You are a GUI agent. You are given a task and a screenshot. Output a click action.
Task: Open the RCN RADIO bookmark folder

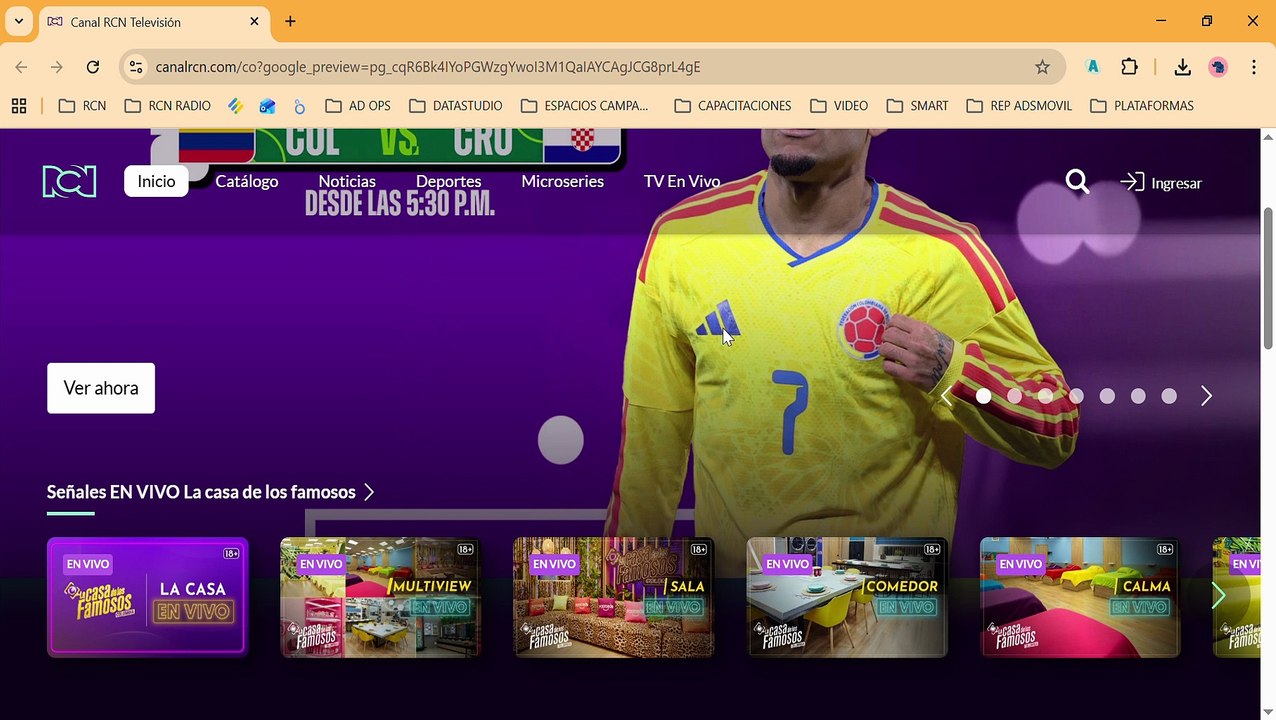pyautogui.click(x=167, y=105)
